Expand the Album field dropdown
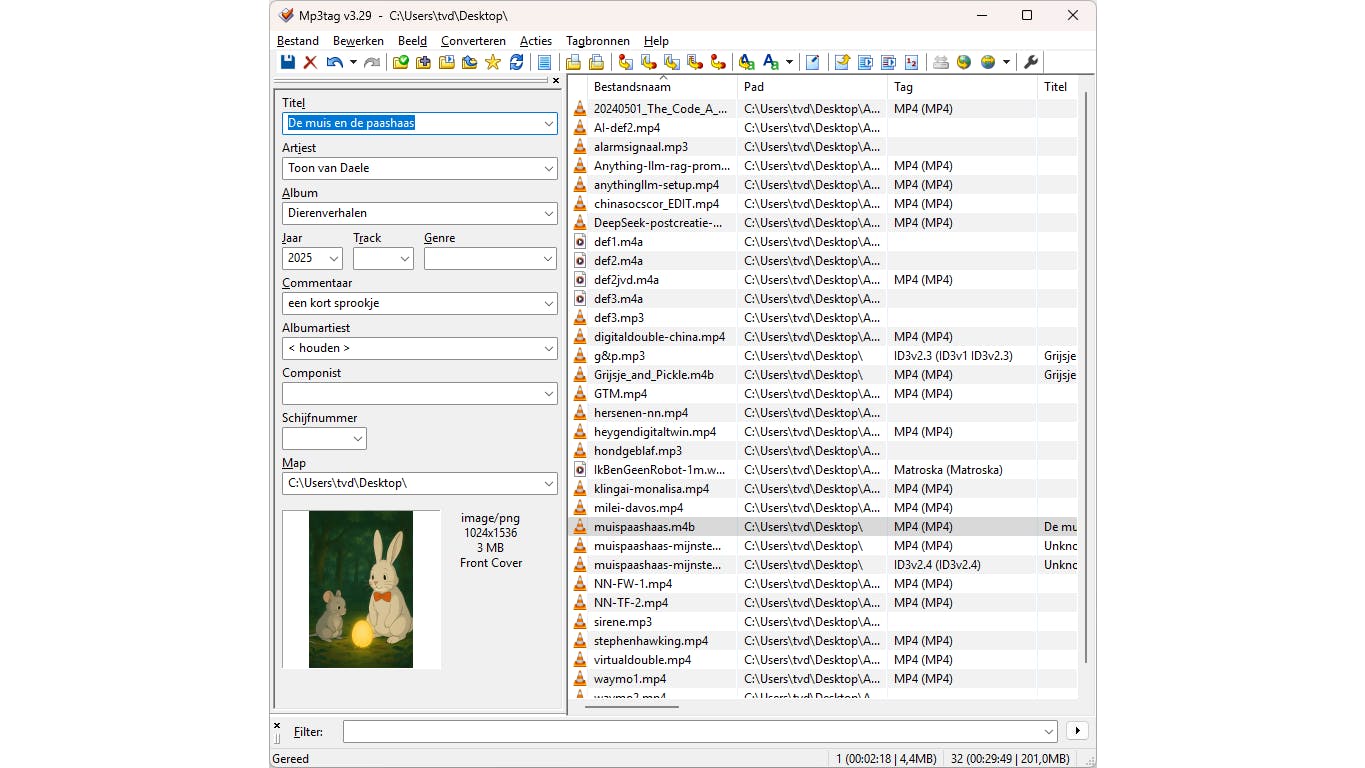This screenshot has width=1365, height=768. click(548, 213)
